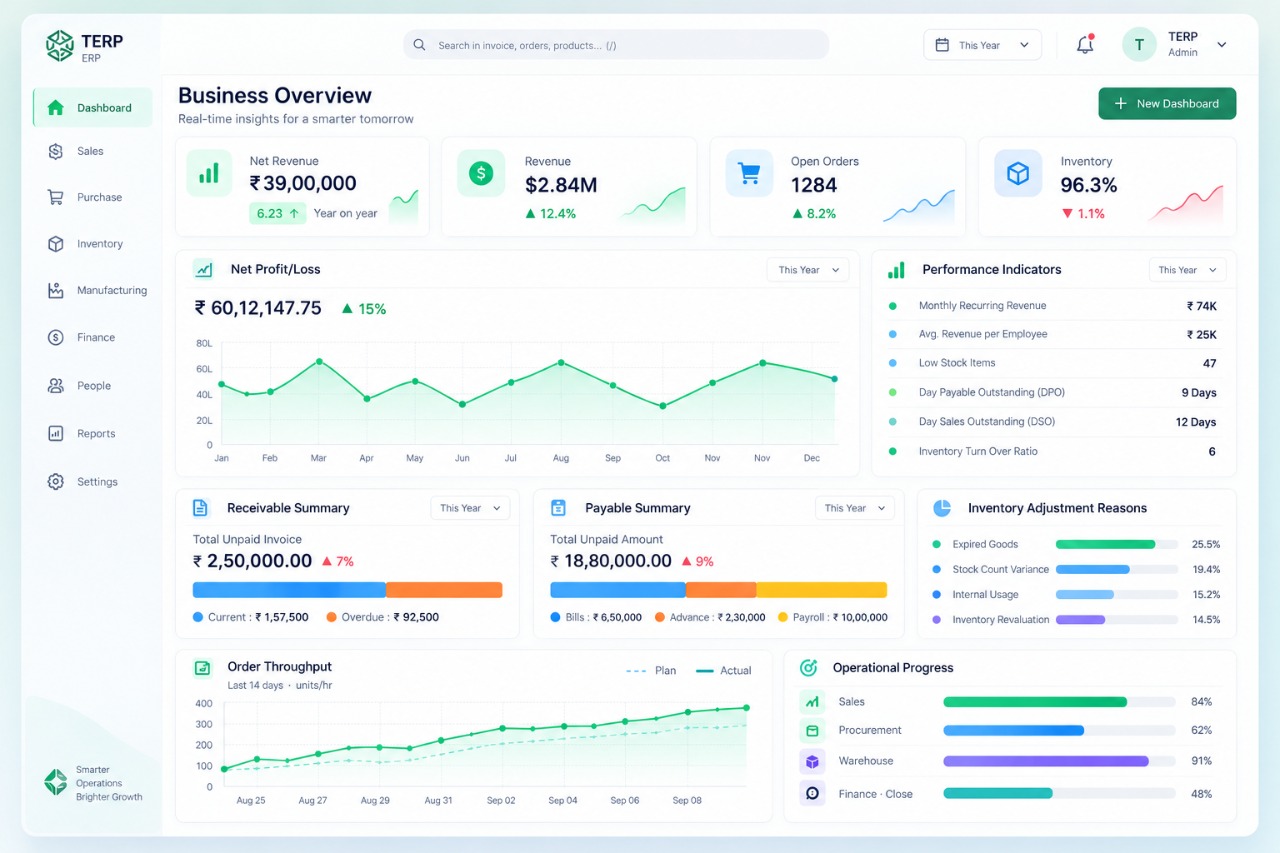Click Day Sales Outstanding (DSO) row
The width and height of the screenshot is (1280, 853).
1052,422
